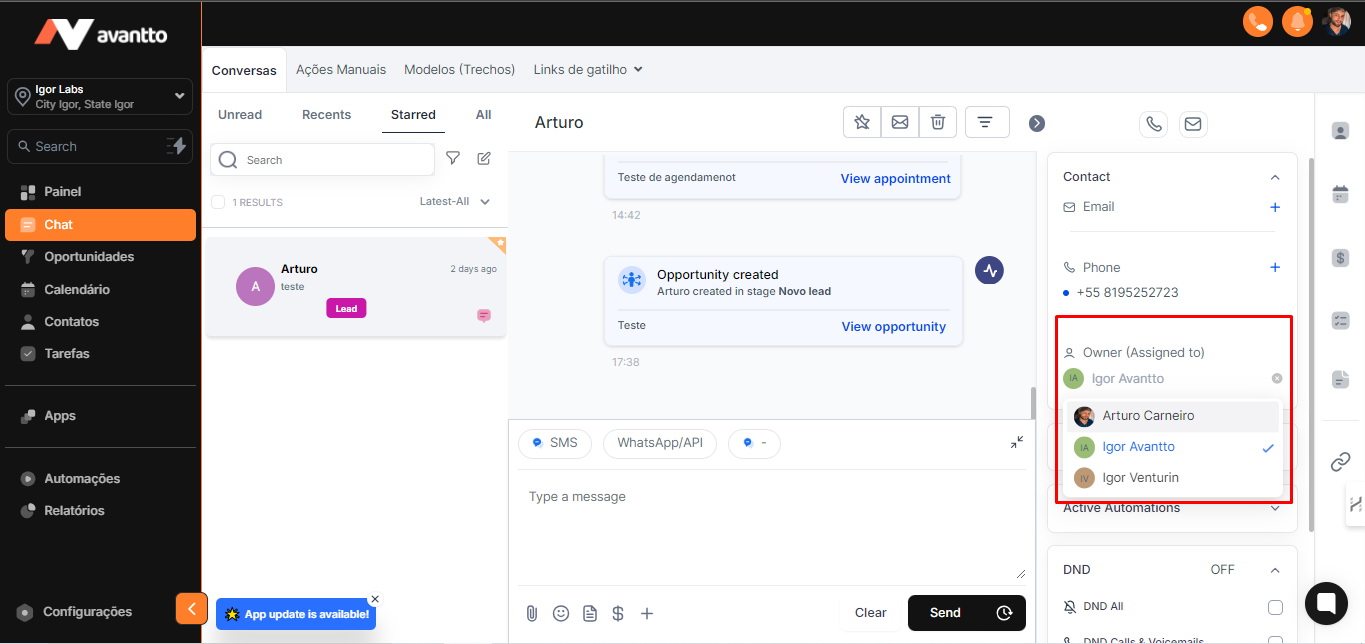
Task: Open the emoji picker
Action: pos(561,613)
